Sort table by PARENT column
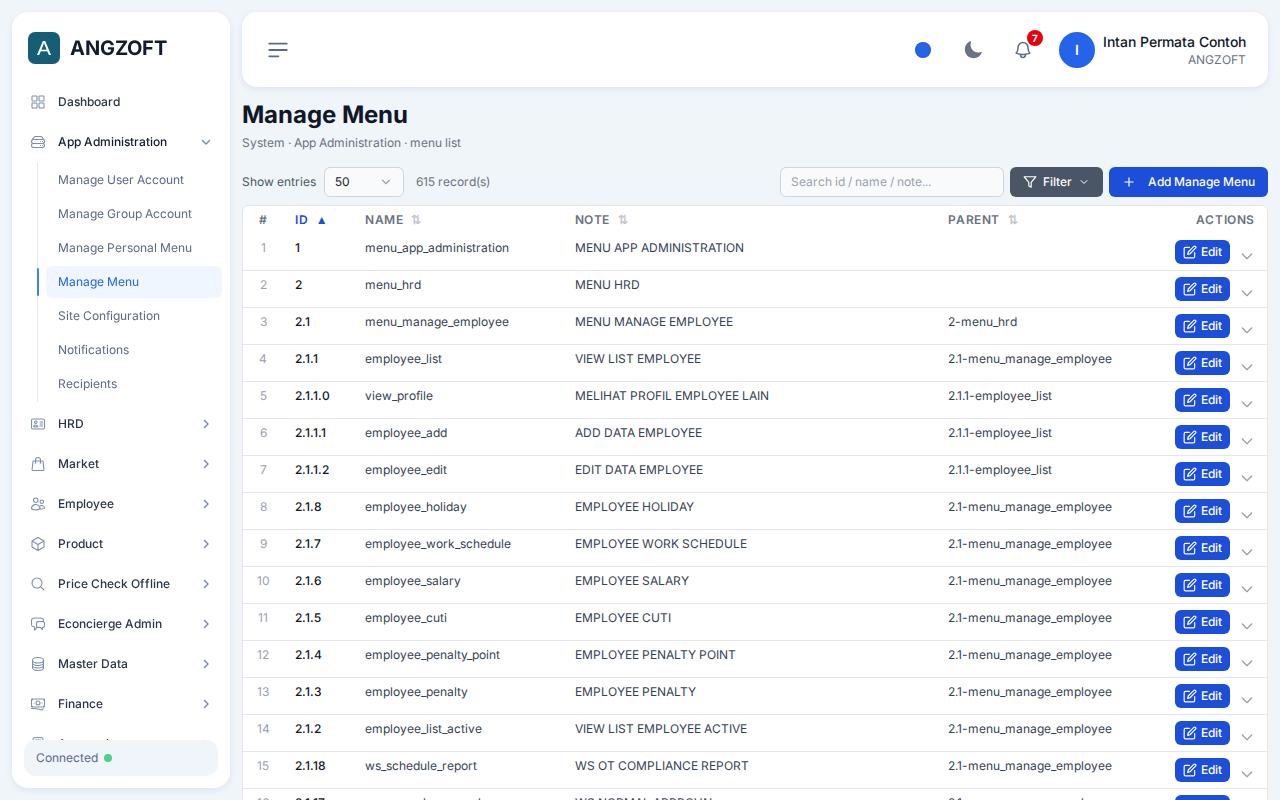 [983, 220]
